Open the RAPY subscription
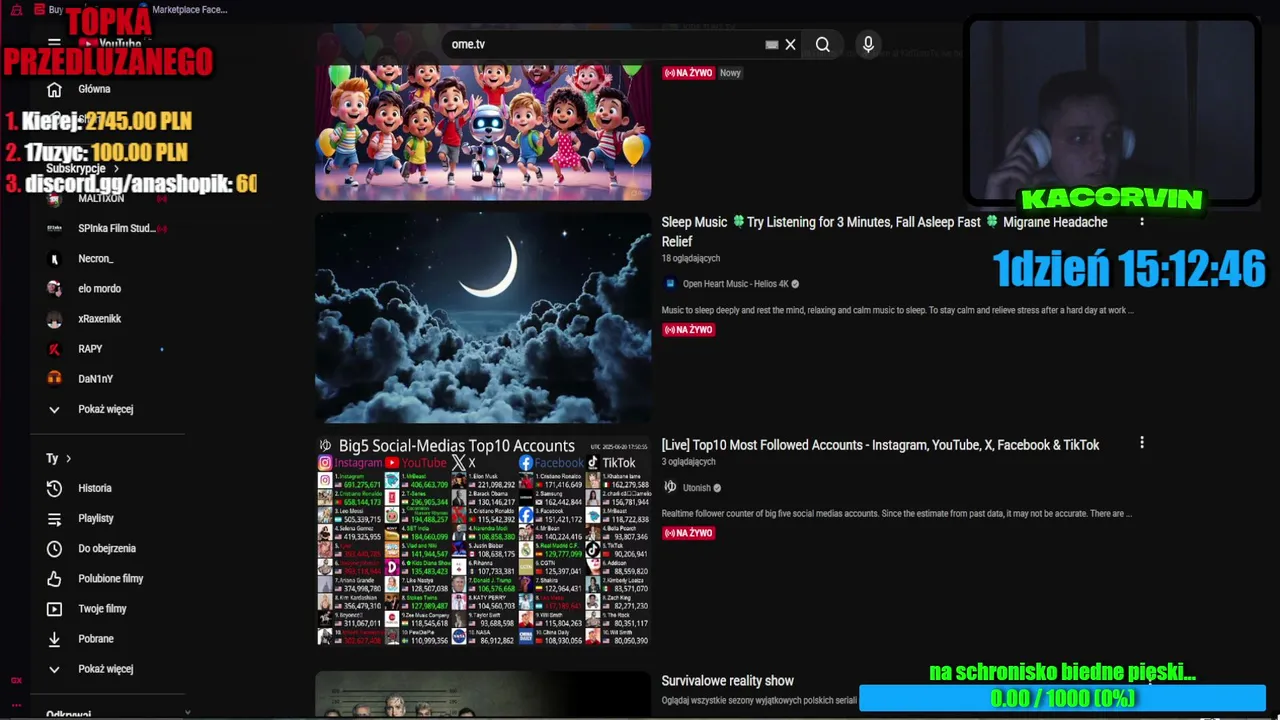Viewport: 1280px width, 720px height. coord(90,349)
